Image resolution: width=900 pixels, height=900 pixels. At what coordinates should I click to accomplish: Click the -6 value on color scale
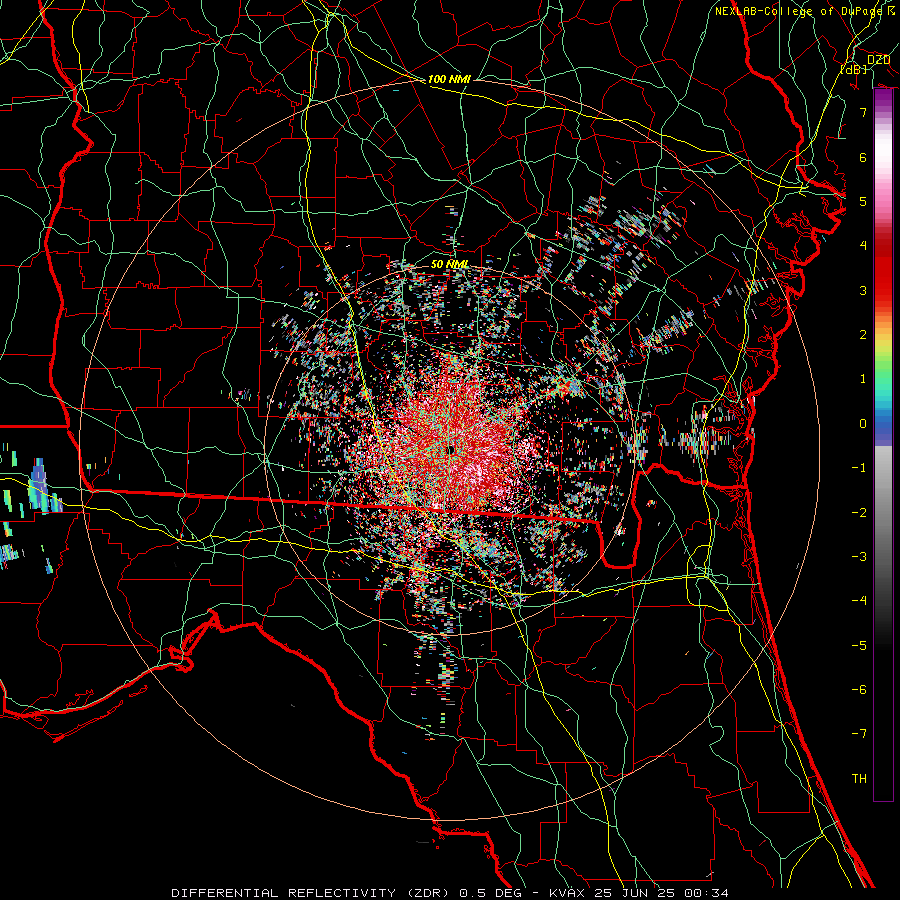click(x=859, y=690)
